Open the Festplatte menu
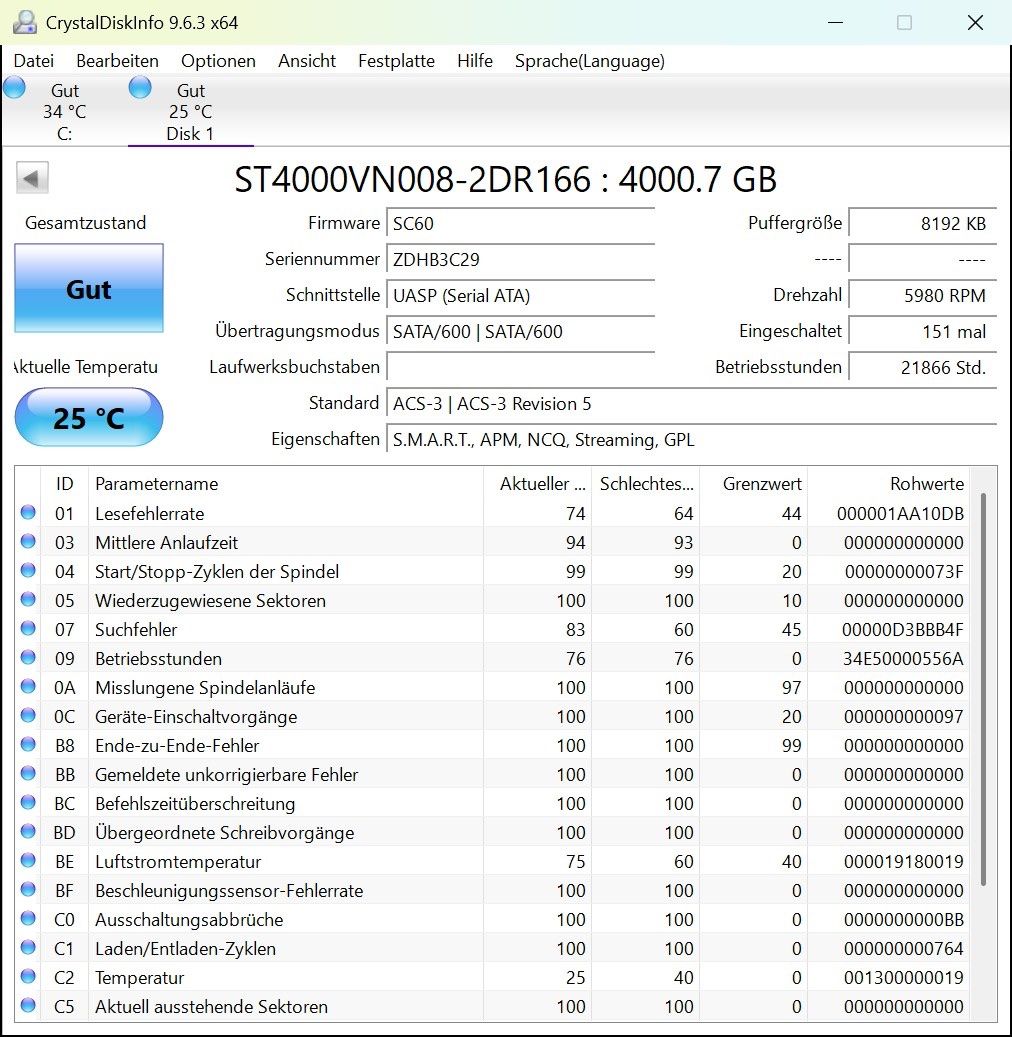This screenshot has height=1037, width=1012. click(x=396, y=61)
